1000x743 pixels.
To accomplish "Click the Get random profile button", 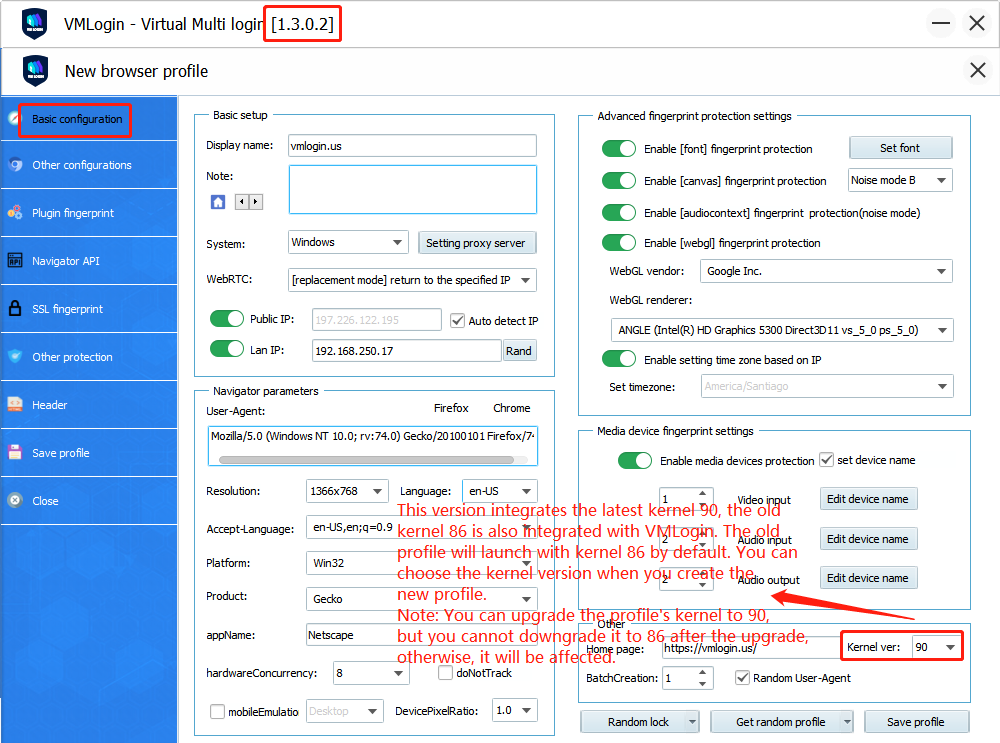I will (x=781, y=722).
